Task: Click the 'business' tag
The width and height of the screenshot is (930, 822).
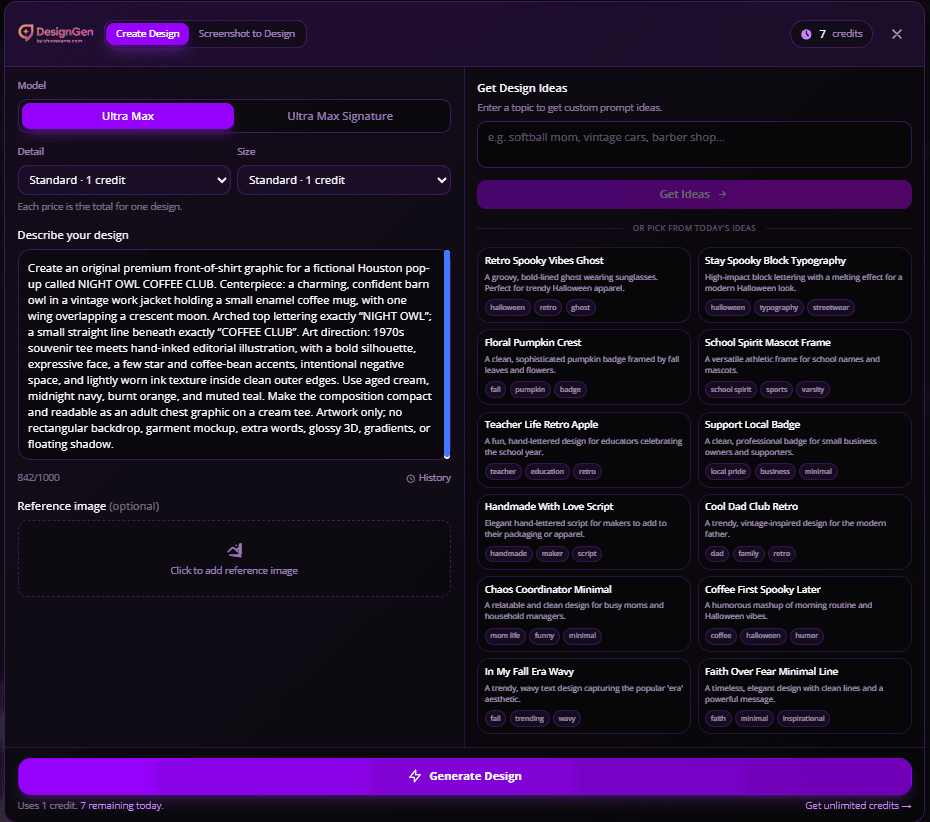Action: coord(775,471)
